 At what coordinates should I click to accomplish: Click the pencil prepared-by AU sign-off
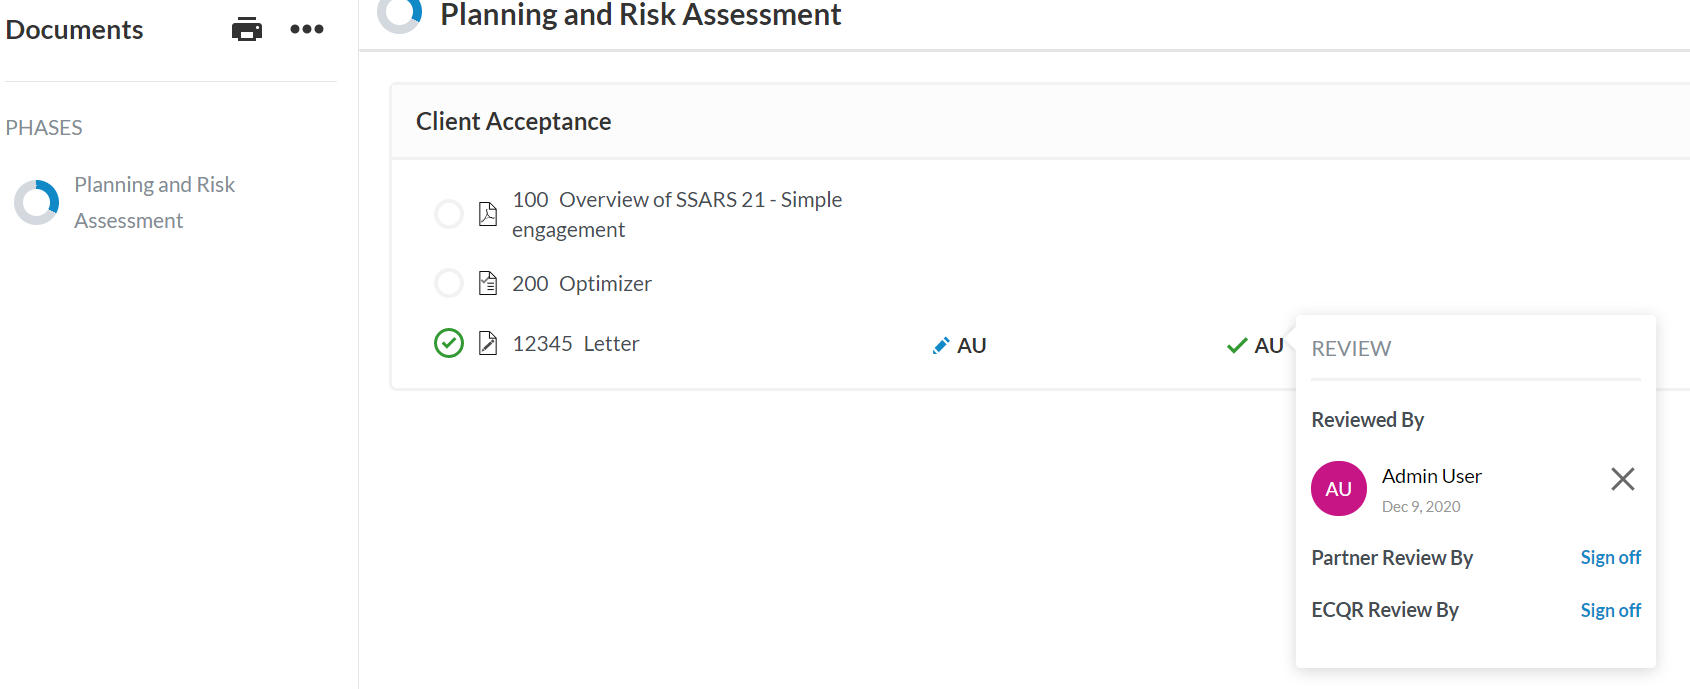pyautogui.click(x=960, y=346)
